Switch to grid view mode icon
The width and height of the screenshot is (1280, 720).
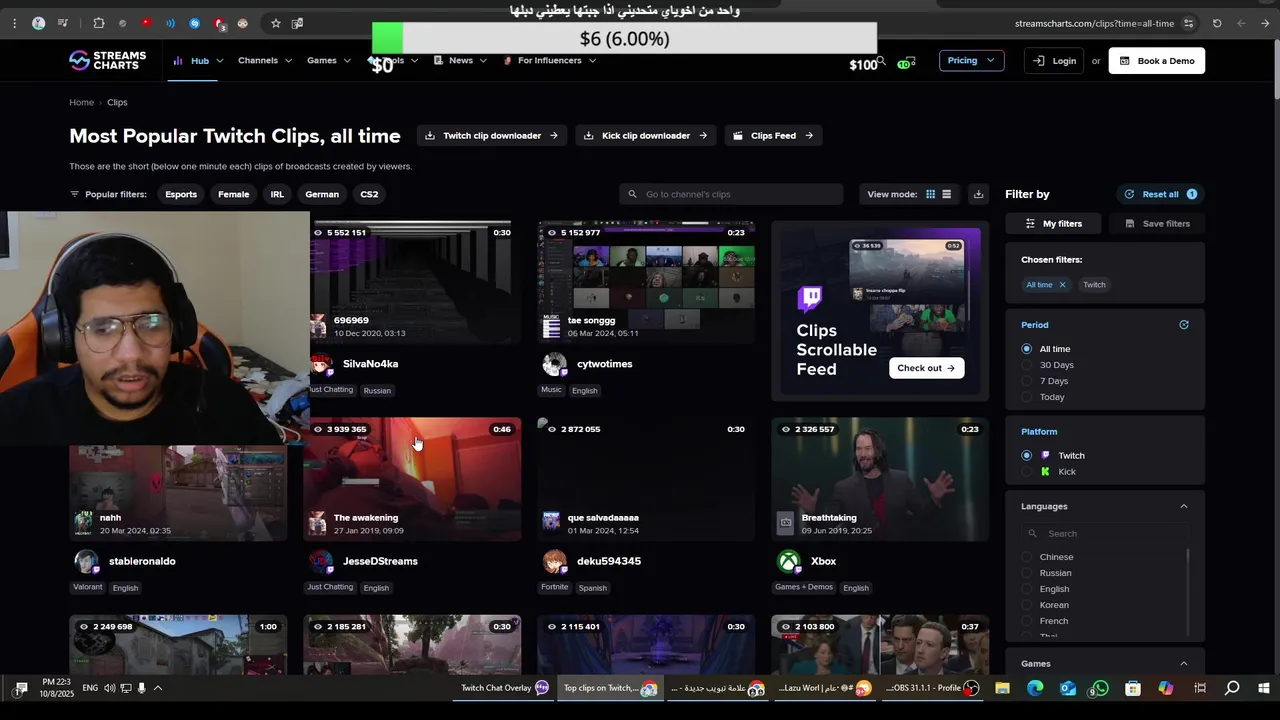930,194
